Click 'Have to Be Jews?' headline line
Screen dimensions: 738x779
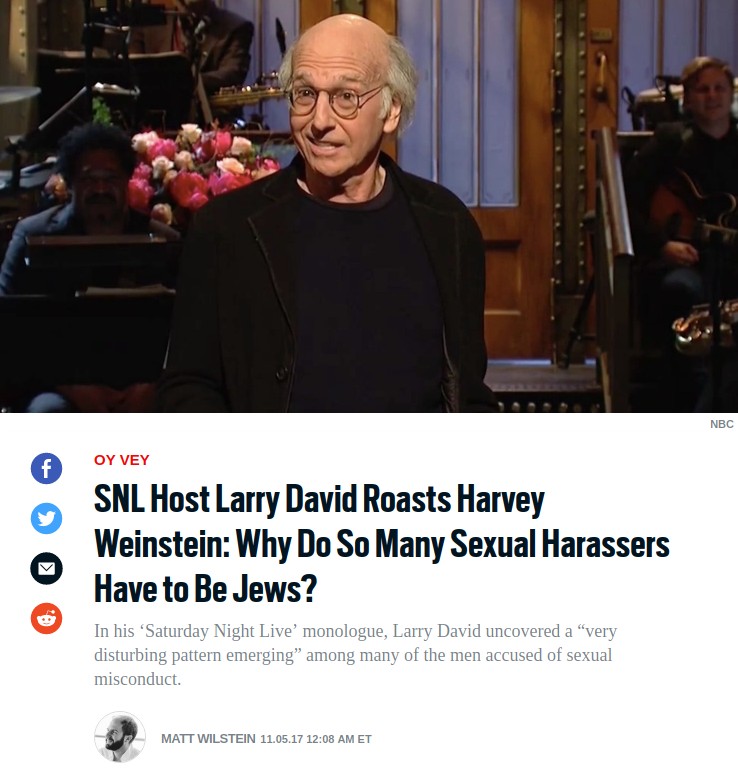click(205, 589)
